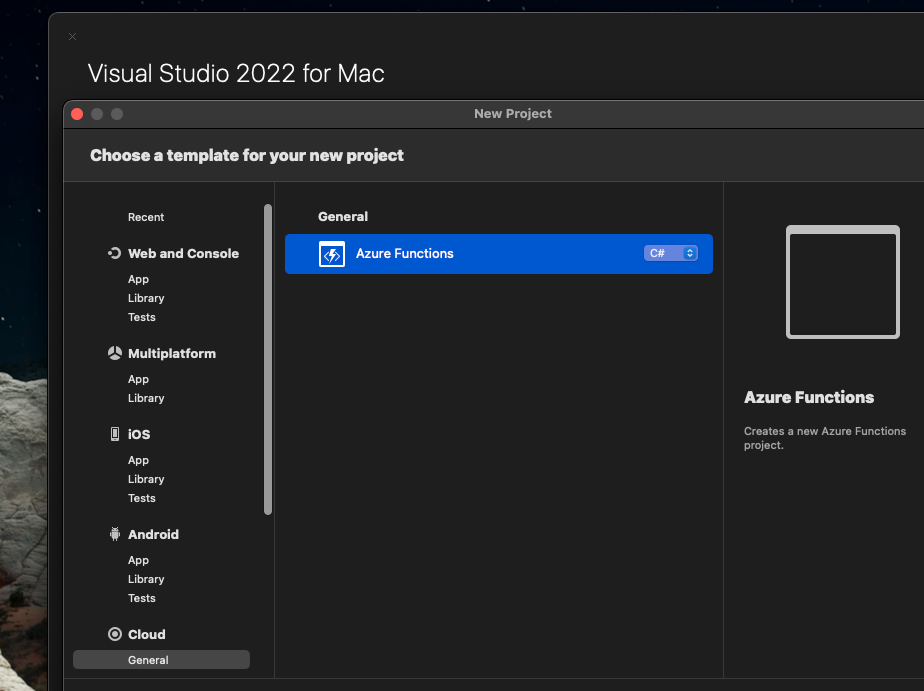
Task: Select Library under Multiplatform
Action: click(146, 398)
